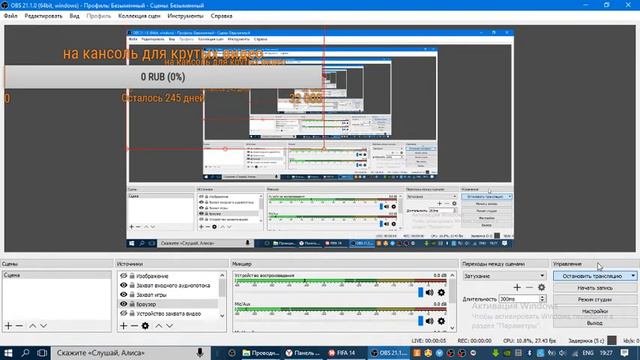Open the Справка menu

[x=222, y=16]
